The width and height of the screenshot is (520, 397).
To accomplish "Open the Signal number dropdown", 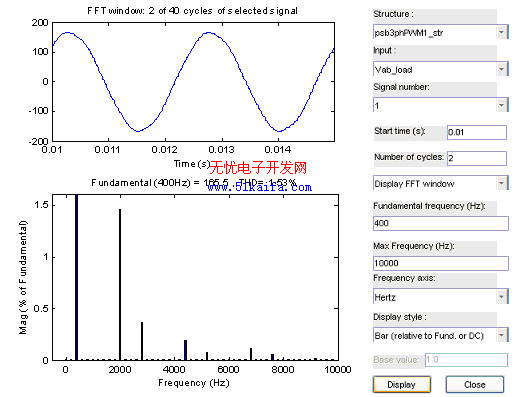I will pyautogui.click(x=441, y=105).
